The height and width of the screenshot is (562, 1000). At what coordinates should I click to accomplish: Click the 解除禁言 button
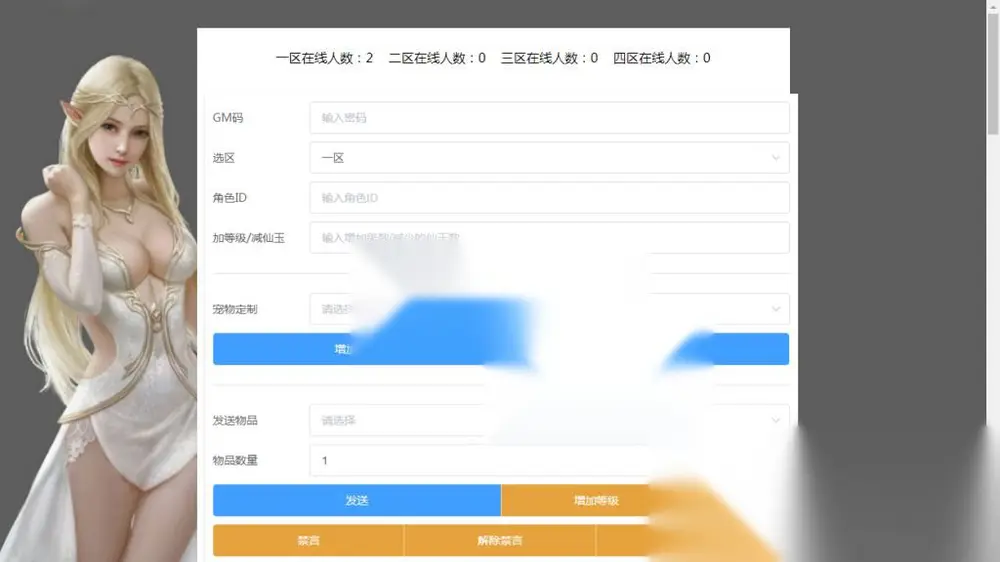point(499,540)
